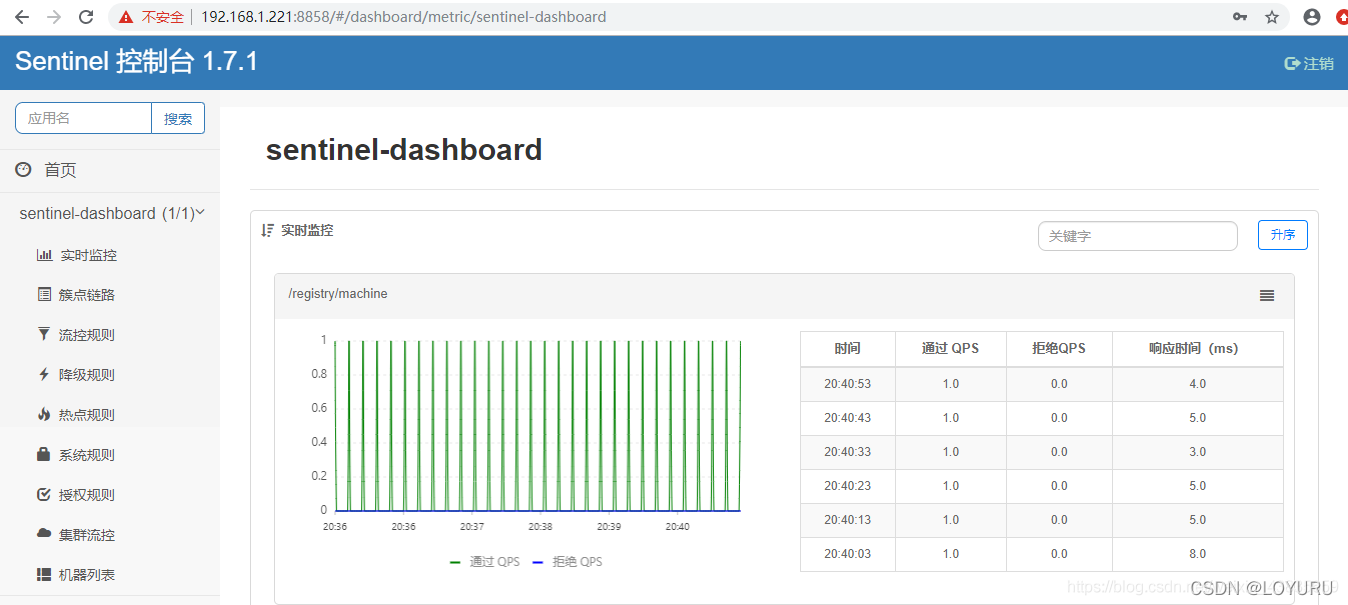Click 降级规则 lightning icon
The image size is (1348, 605).
point(43,374)
